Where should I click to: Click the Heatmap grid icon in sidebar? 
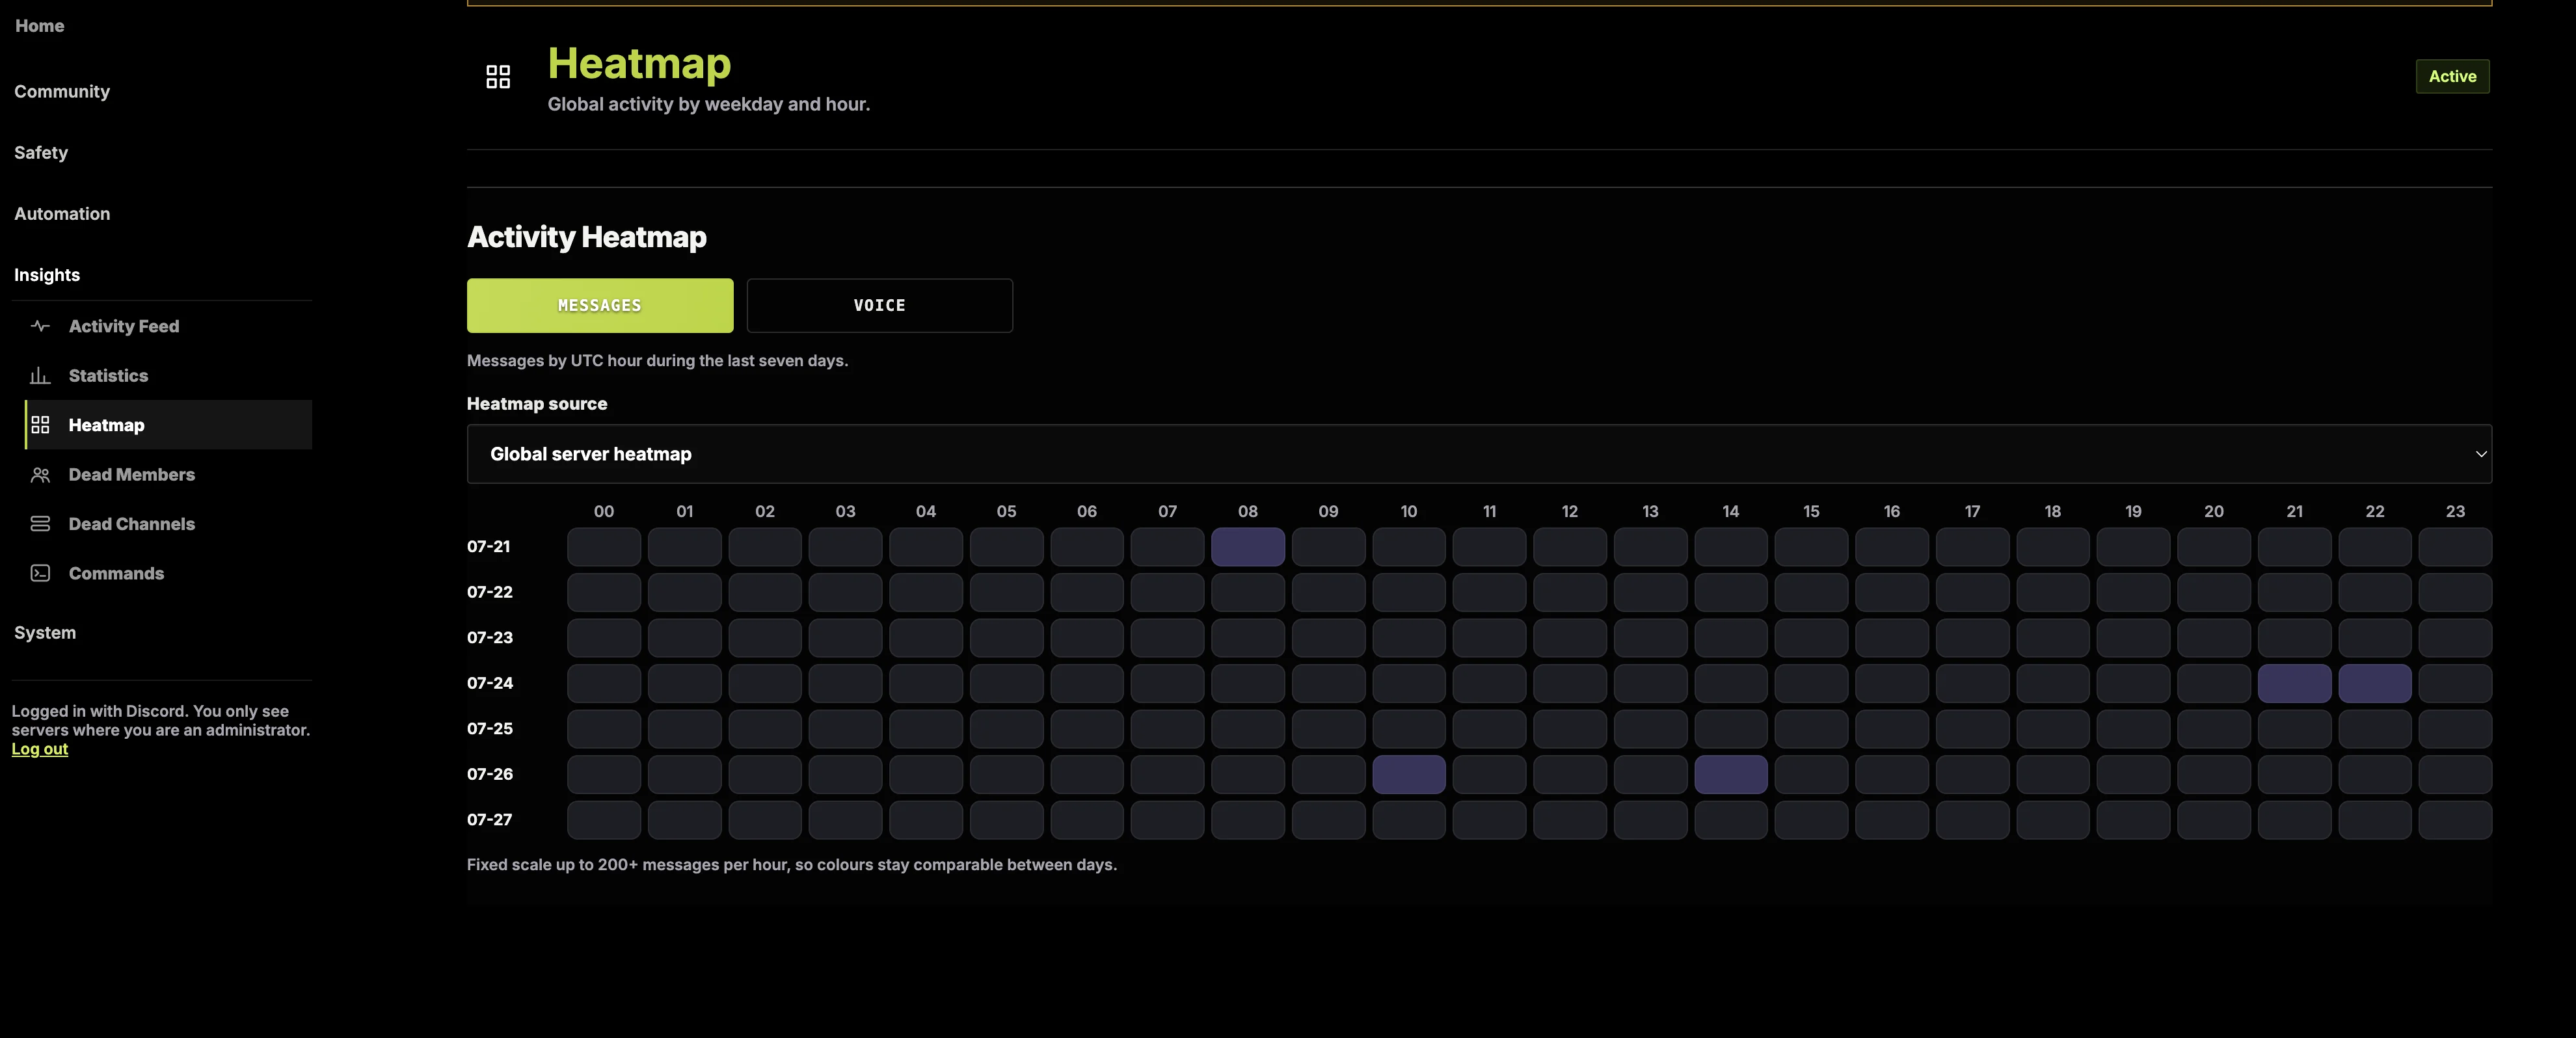40,425
